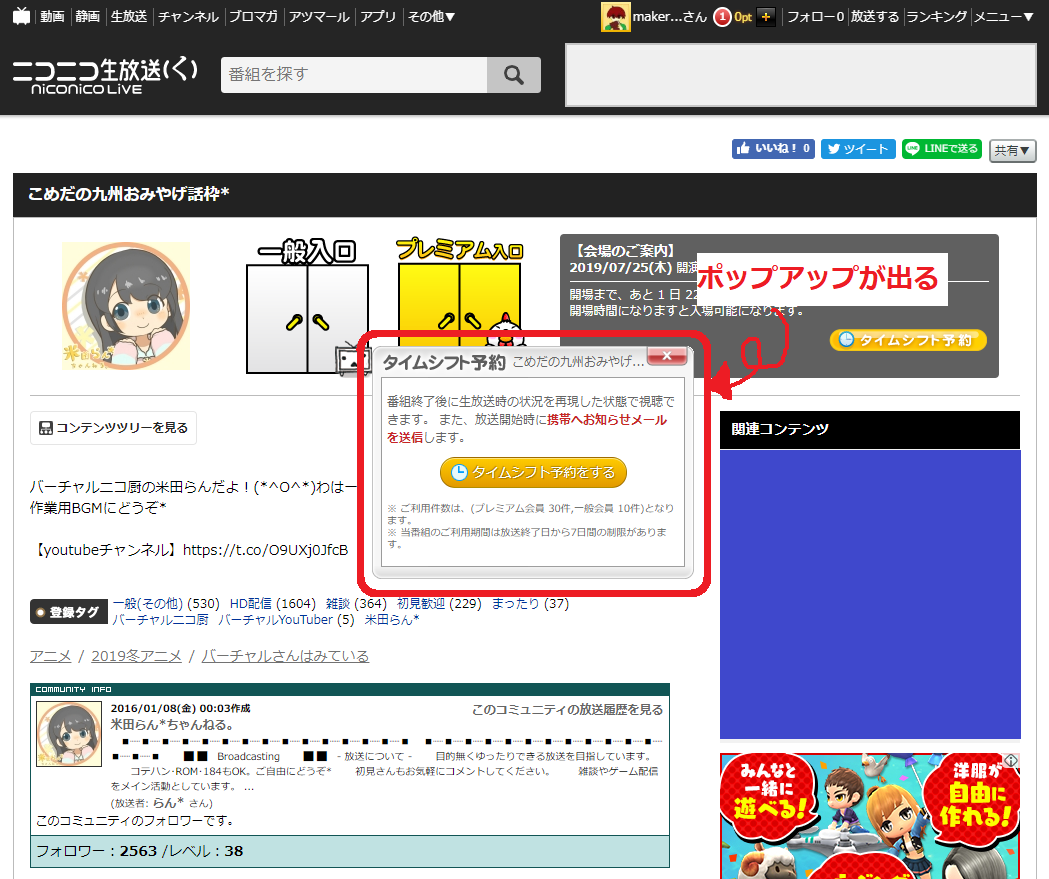The image size is (1049, 879).
Task: Click the 0pt points indicator
Action: pos(743,17)
